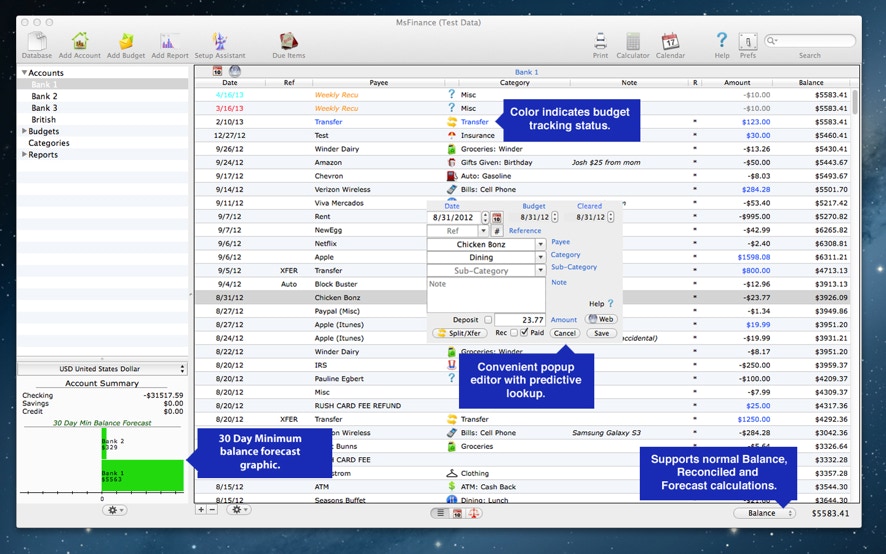Click the Add Account toolbar icon

tap(80, 41)
